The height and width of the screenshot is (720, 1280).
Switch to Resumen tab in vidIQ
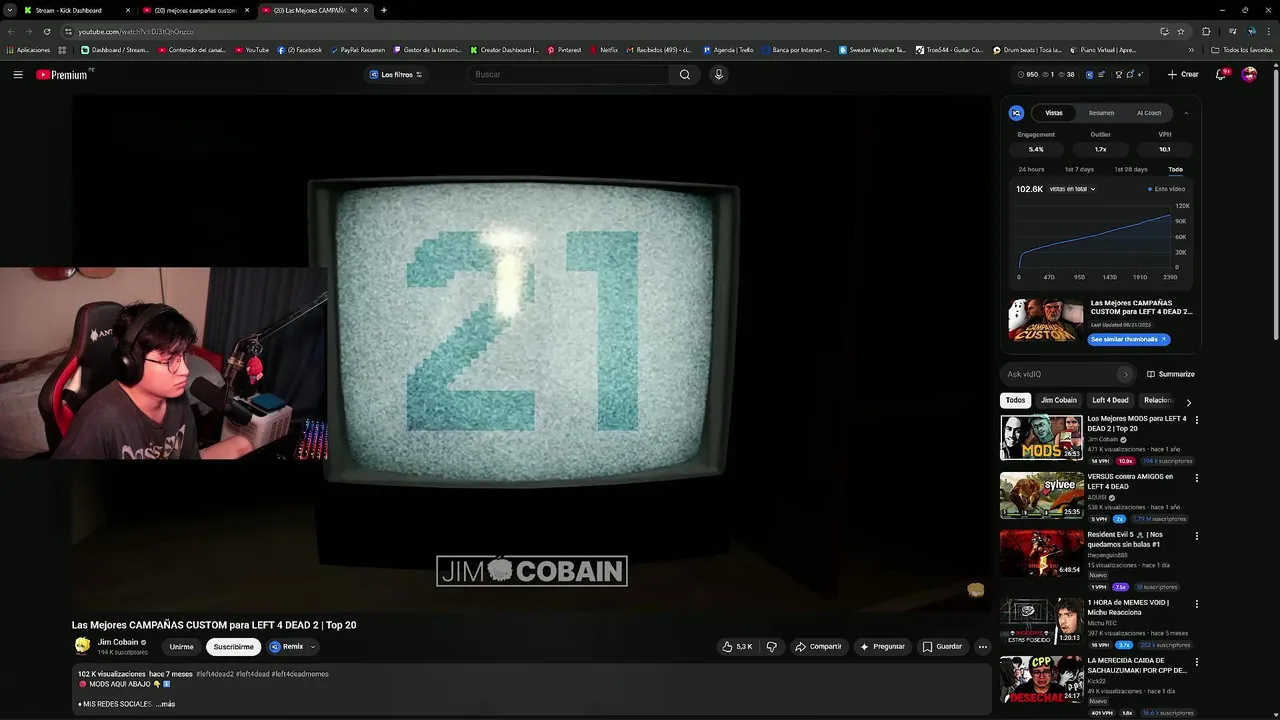pyautogui.click(x=1101, y=113)
